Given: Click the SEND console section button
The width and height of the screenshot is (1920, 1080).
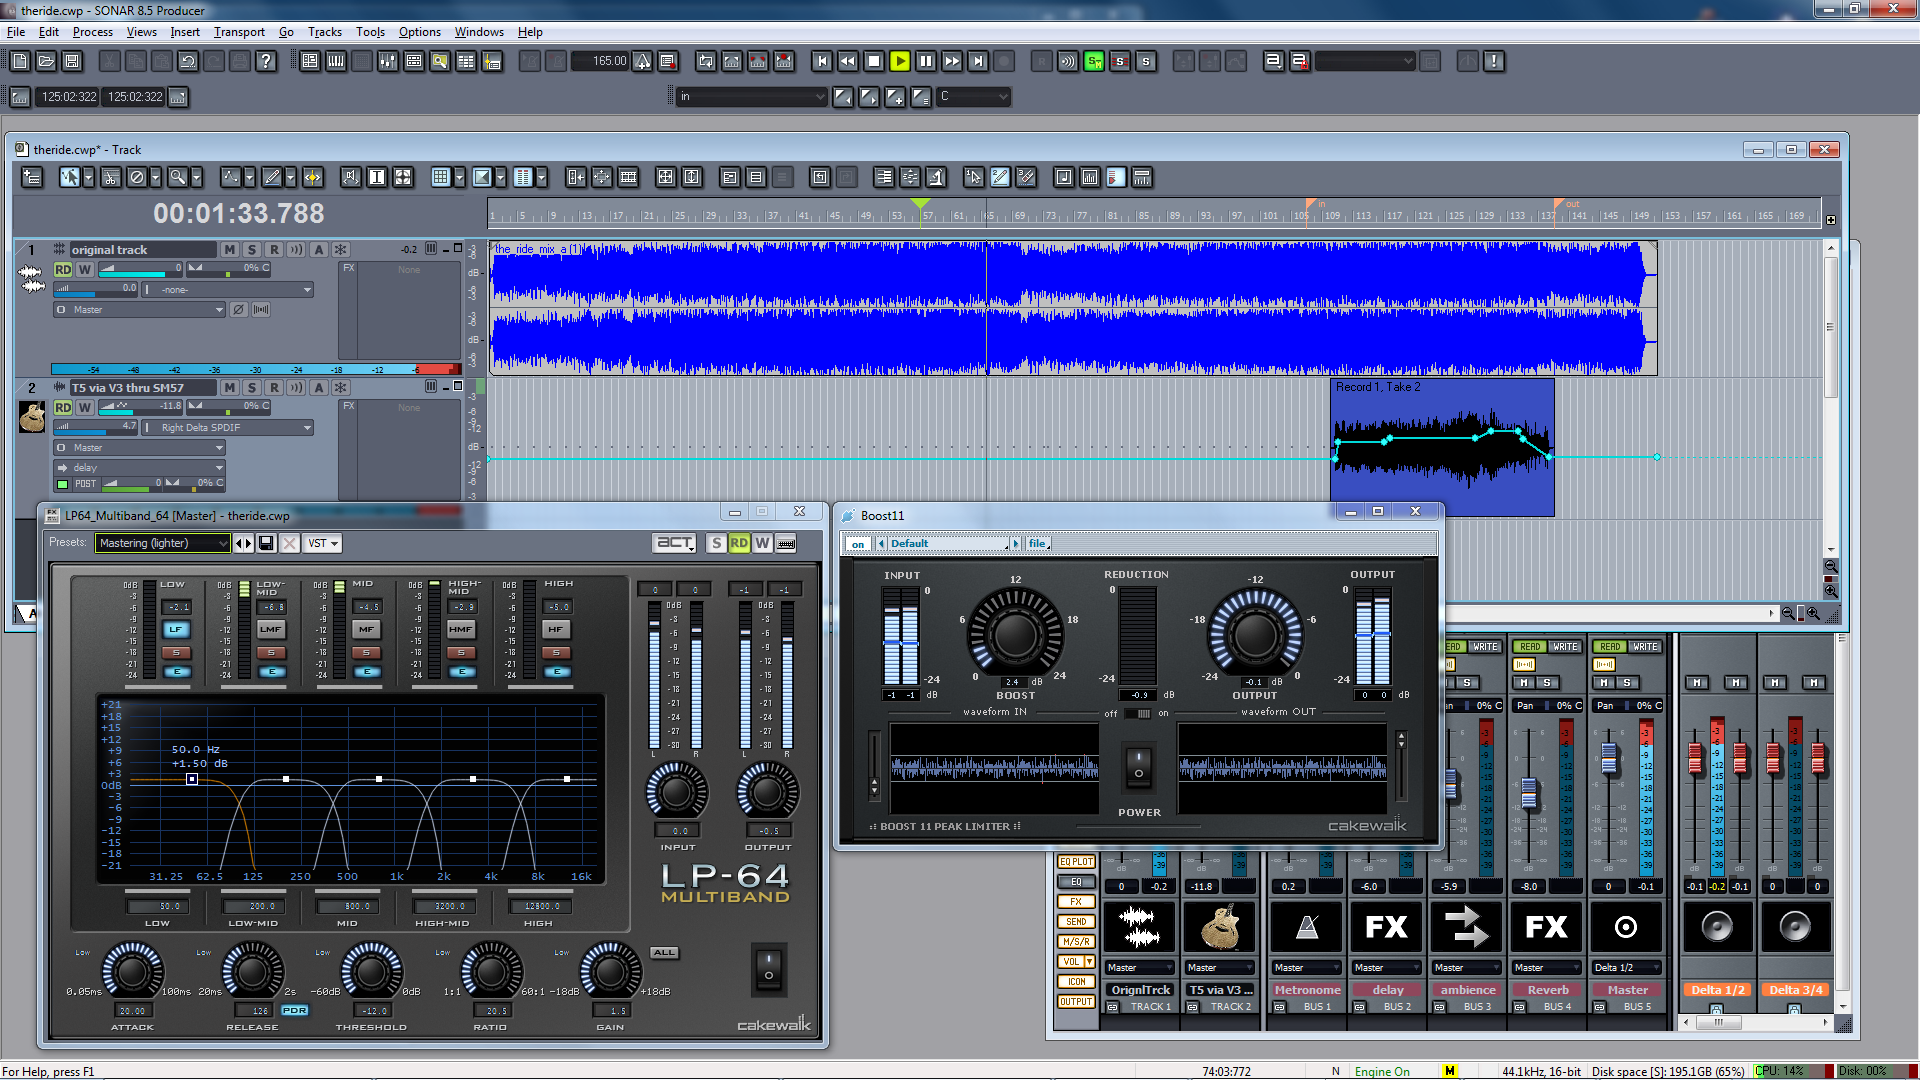Looking at the screenshot, I should tap(1076, 922).
